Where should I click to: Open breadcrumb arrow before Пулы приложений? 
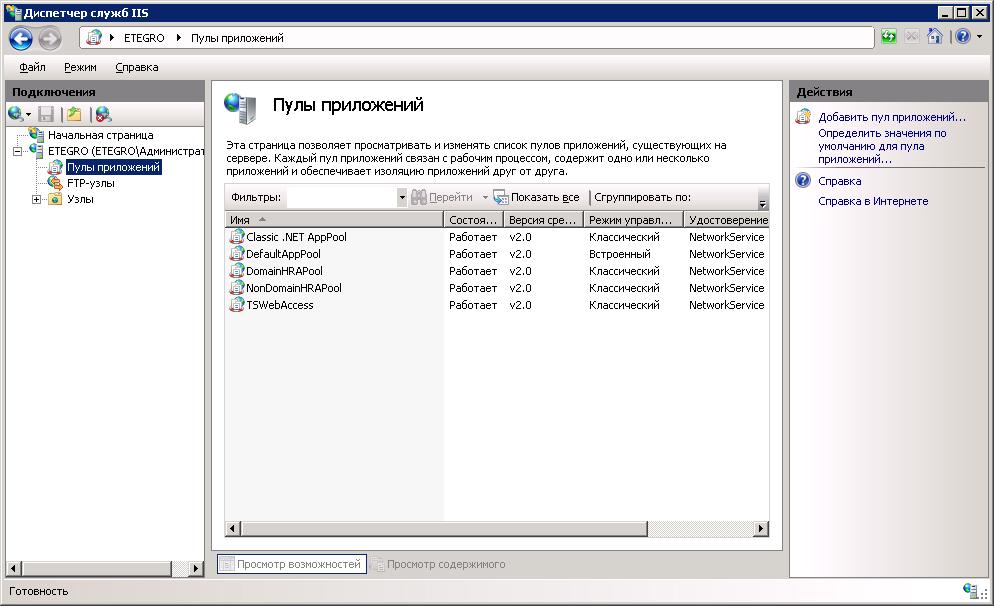click(x=179, y=38)
